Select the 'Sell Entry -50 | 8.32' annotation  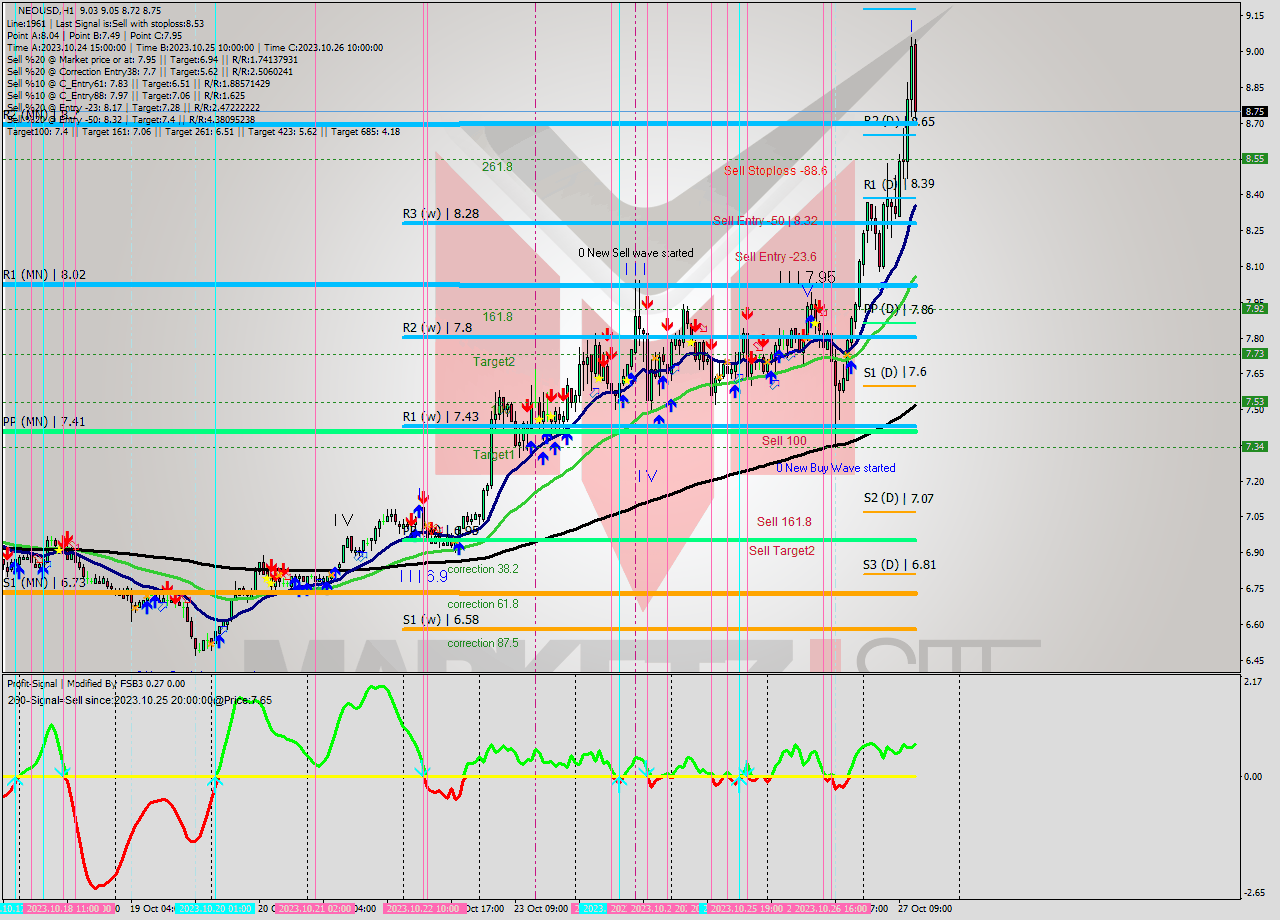tap(765, 221)
